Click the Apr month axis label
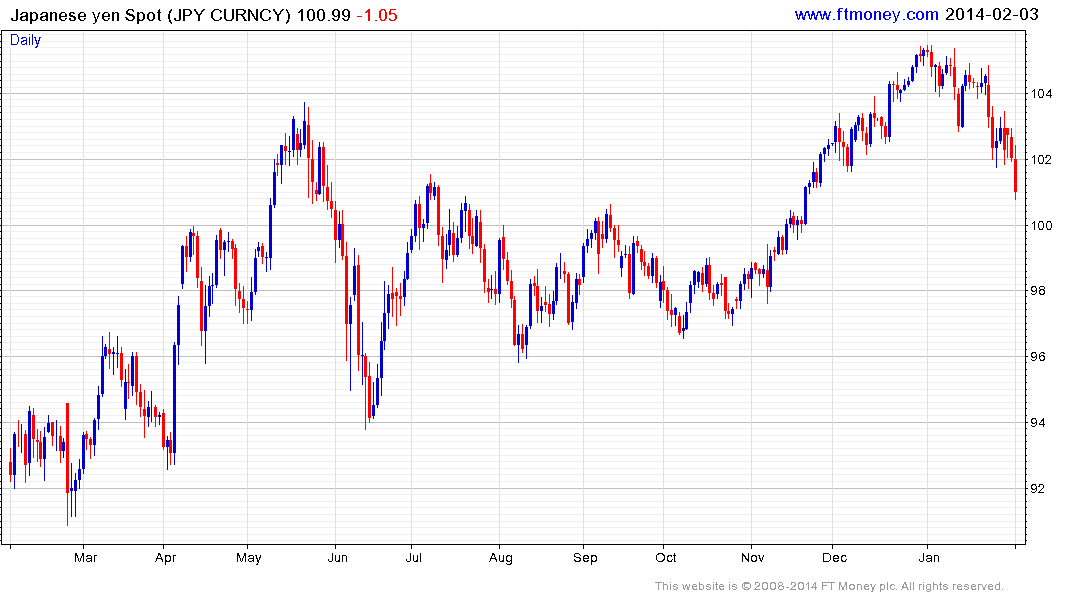1075x600 pixels. tap(165, 557)
